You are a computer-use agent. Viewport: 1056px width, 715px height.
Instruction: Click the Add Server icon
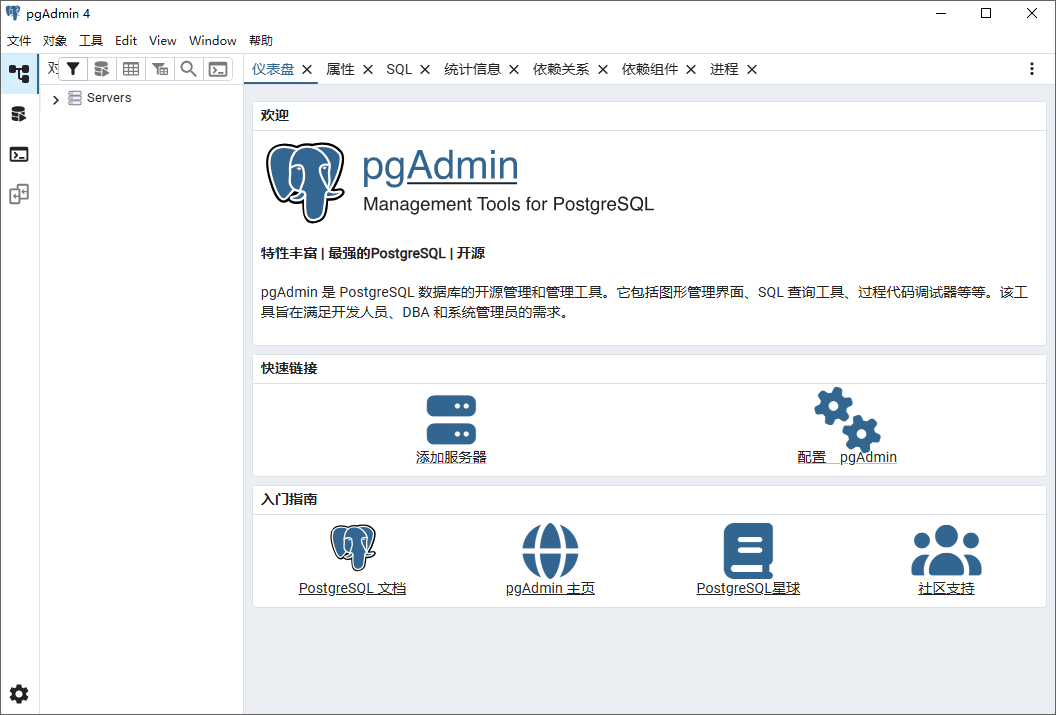pos(451,419)
